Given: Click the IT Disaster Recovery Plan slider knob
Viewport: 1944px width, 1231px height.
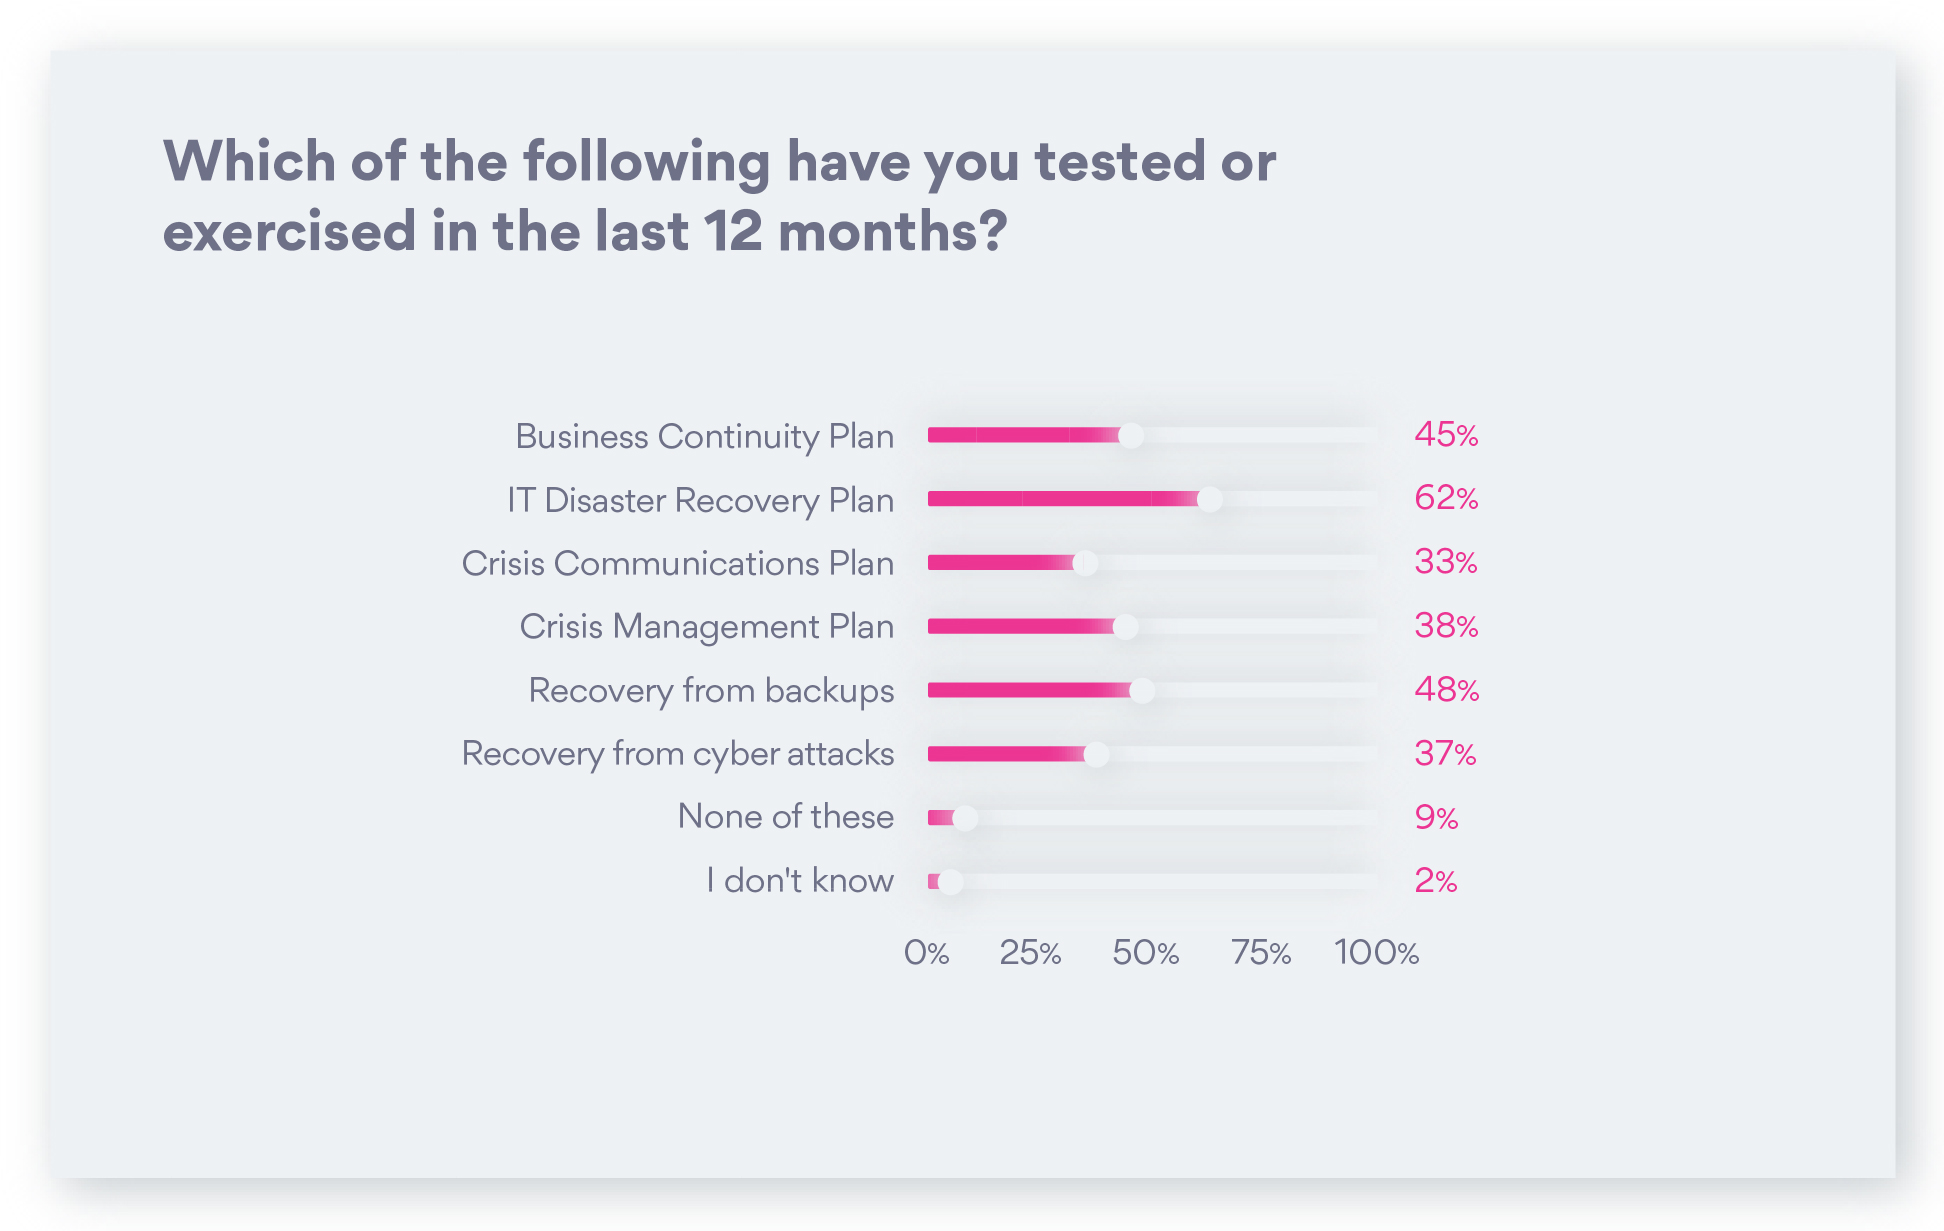Looking at the screenshot, I should click(1209, 499).
